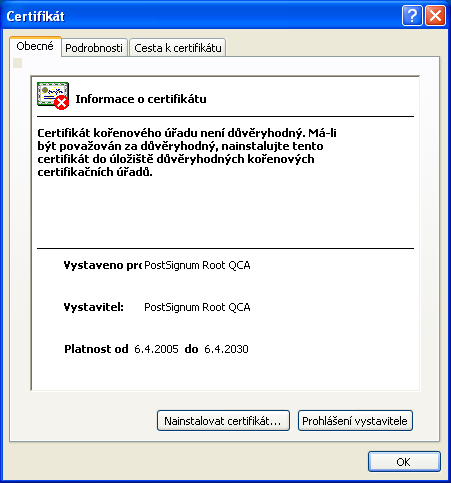Image resolution: width=451 pixels, height=483 pixels.
Task: Click the Informace o certifikátu heading
Action: tap(141, 99)
